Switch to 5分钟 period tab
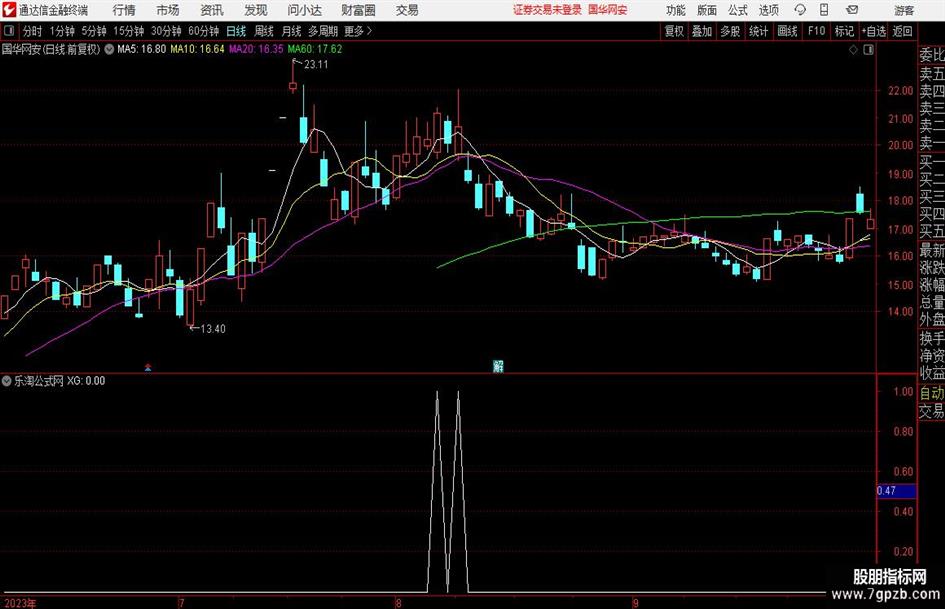945x609 pixels. pos(94,31)
